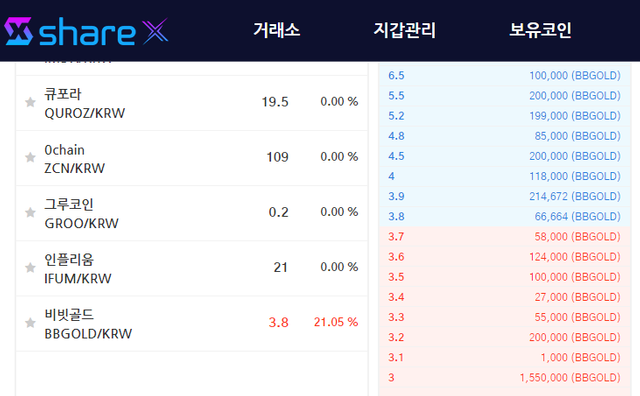Click the BBGOLD/KRW pair label
640x396 pixels.
pos(88,334)
